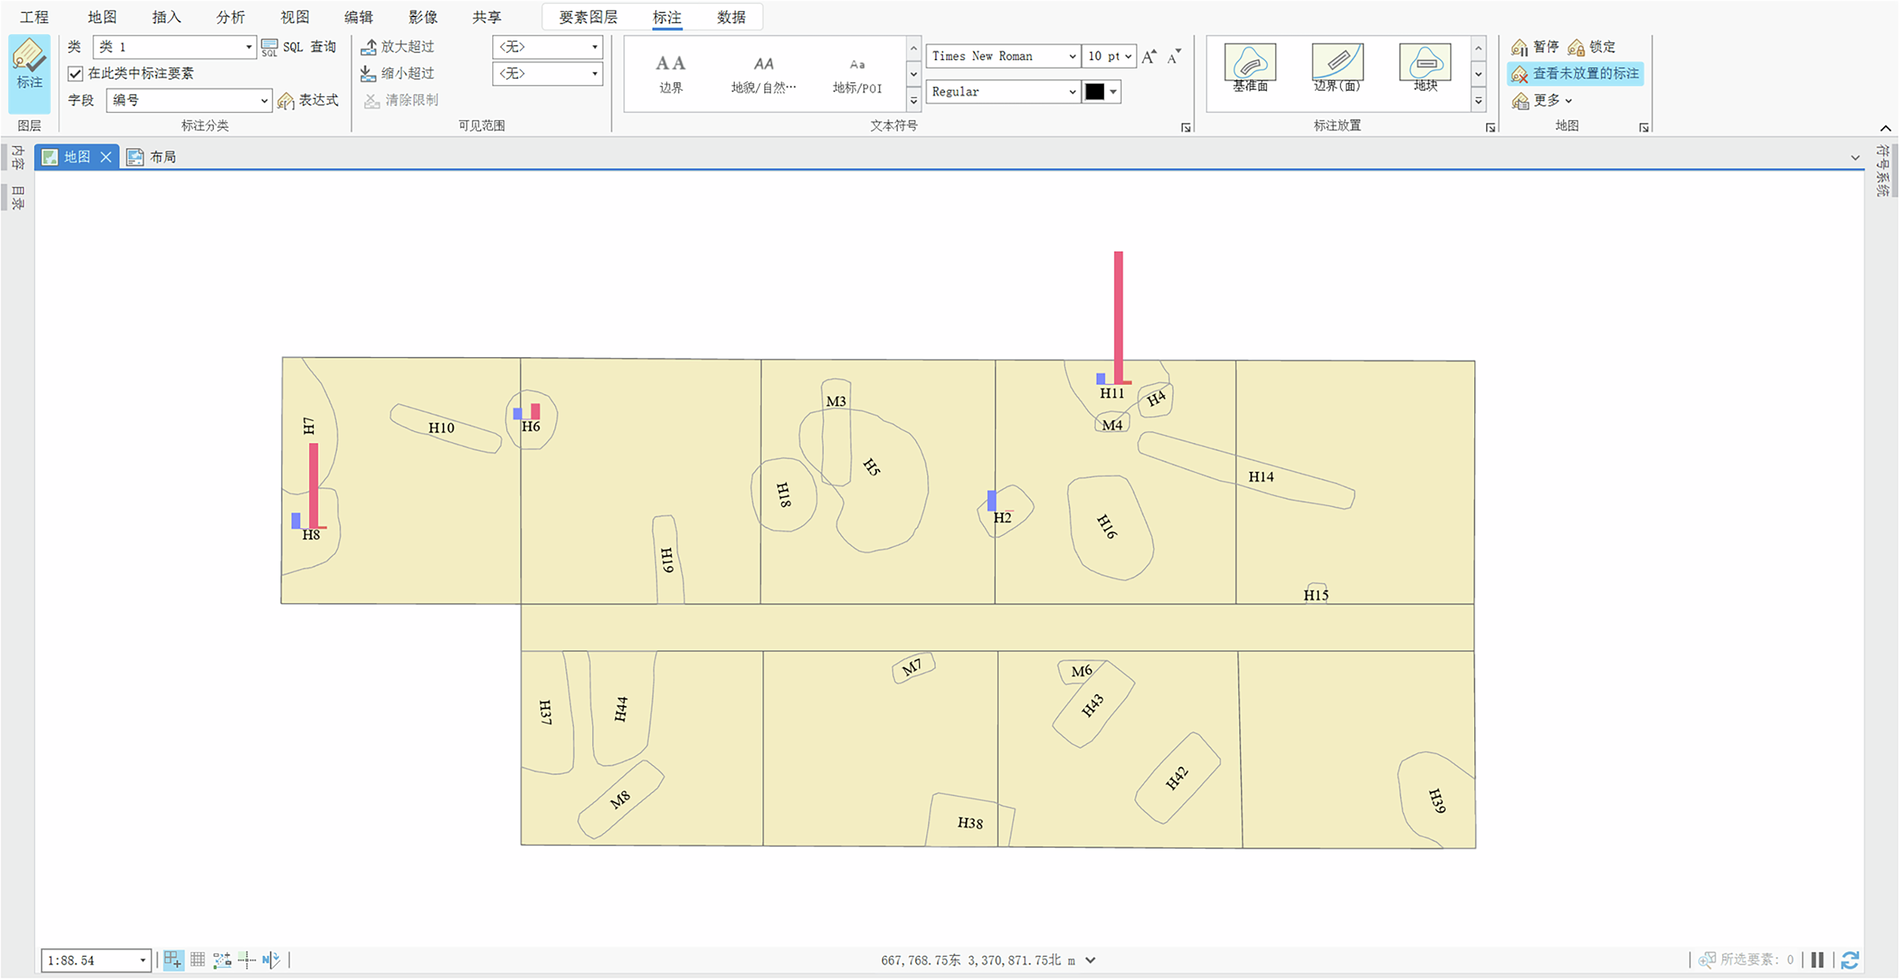Screen dimensions: 1900x979
Task: Open the SQL 查询 builder
Action: (x=299, y=47)
